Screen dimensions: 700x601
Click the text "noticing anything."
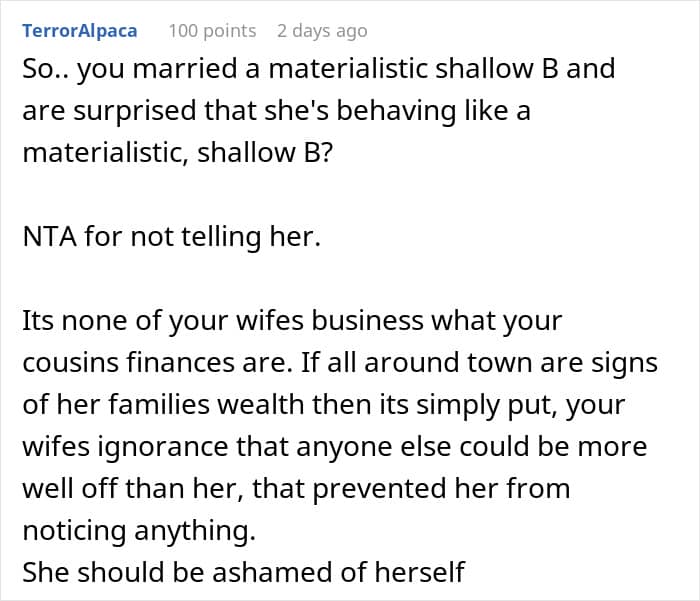tap(139, 530)
